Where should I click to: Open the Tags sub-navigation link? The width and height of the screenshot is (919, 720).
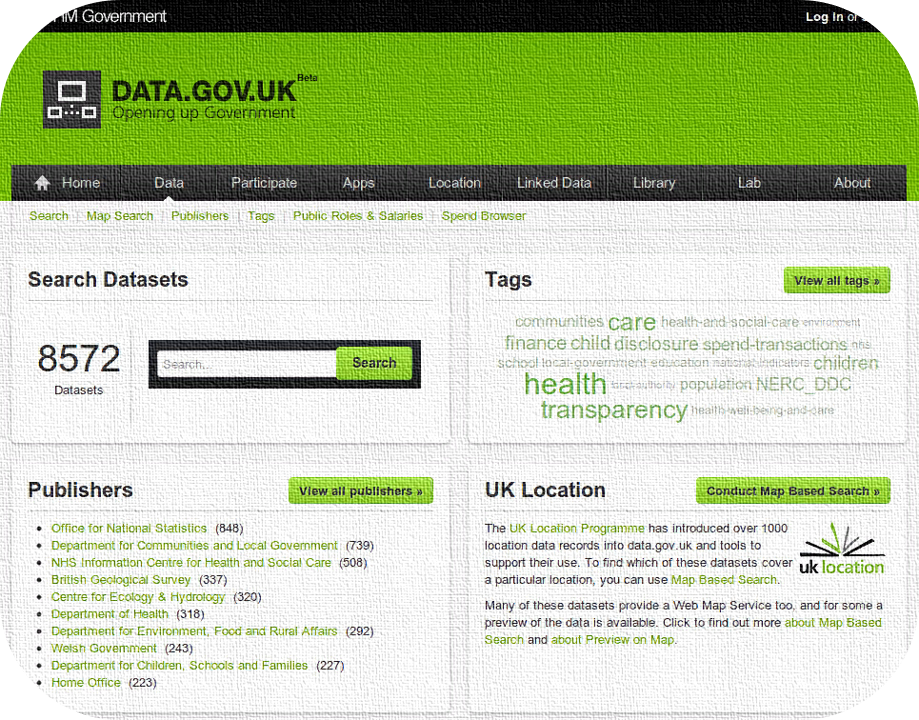tap(261, 216)
